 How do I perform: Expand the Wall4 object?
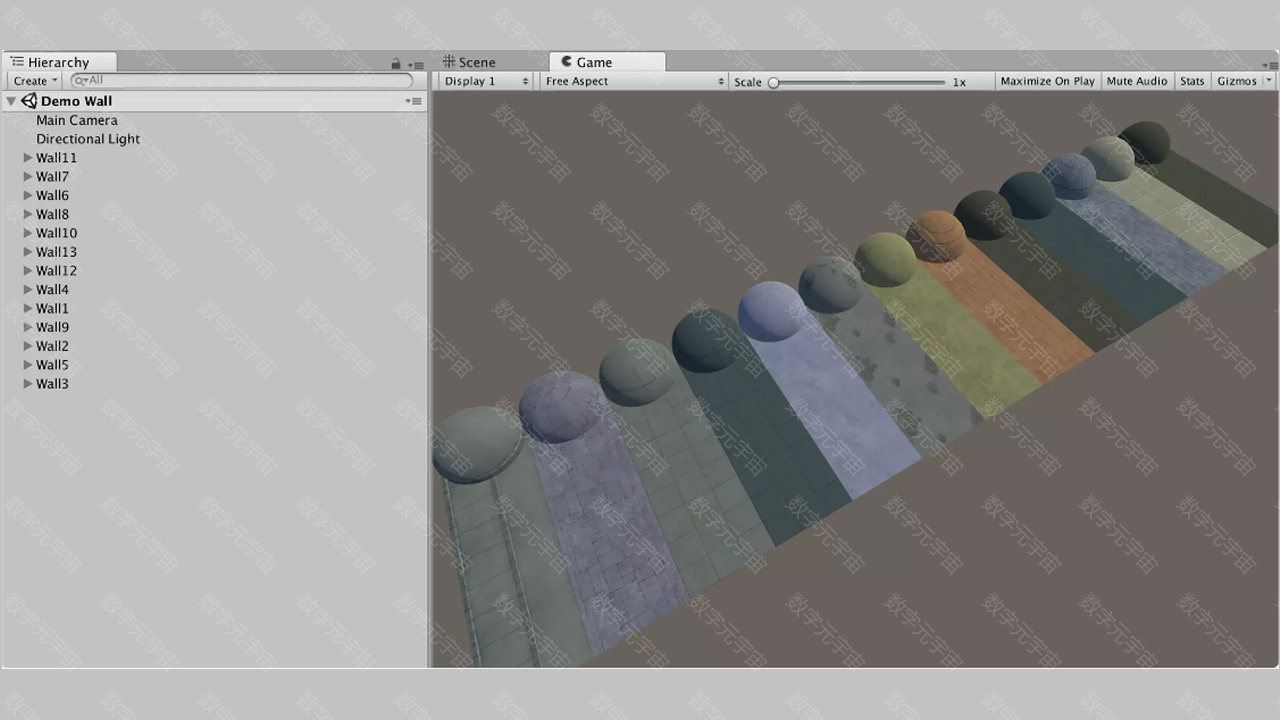pos(28,290)
